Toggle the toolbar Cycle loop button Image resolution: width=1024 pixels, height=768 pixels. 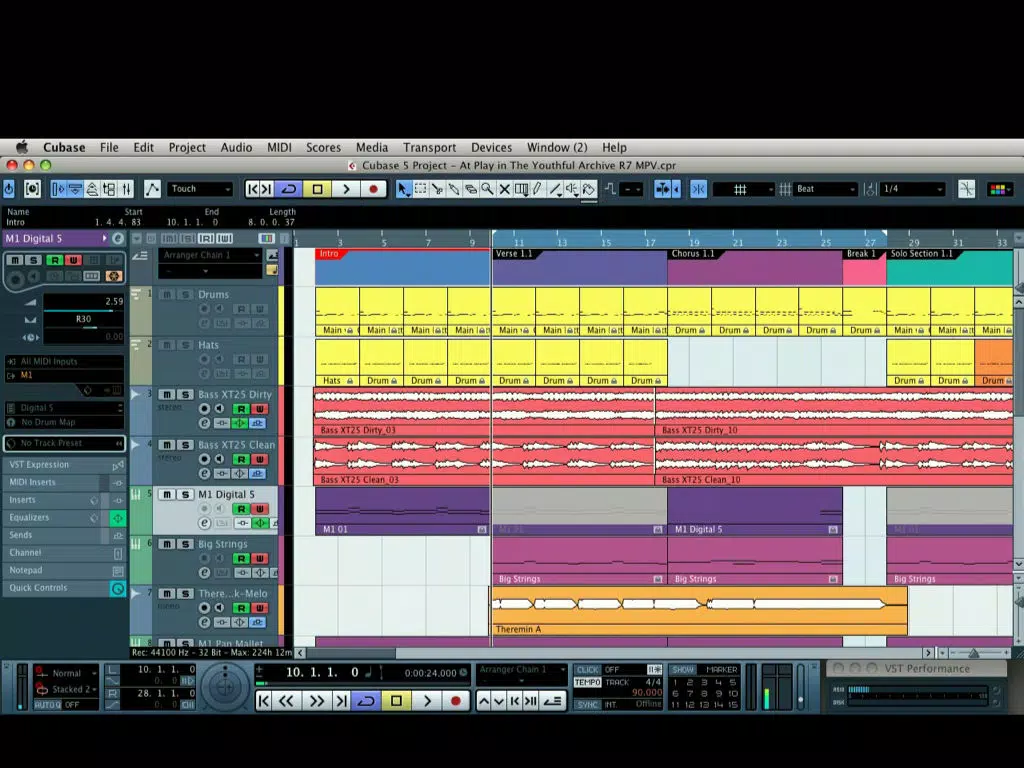pyautogui.click(x=289, y=189)
